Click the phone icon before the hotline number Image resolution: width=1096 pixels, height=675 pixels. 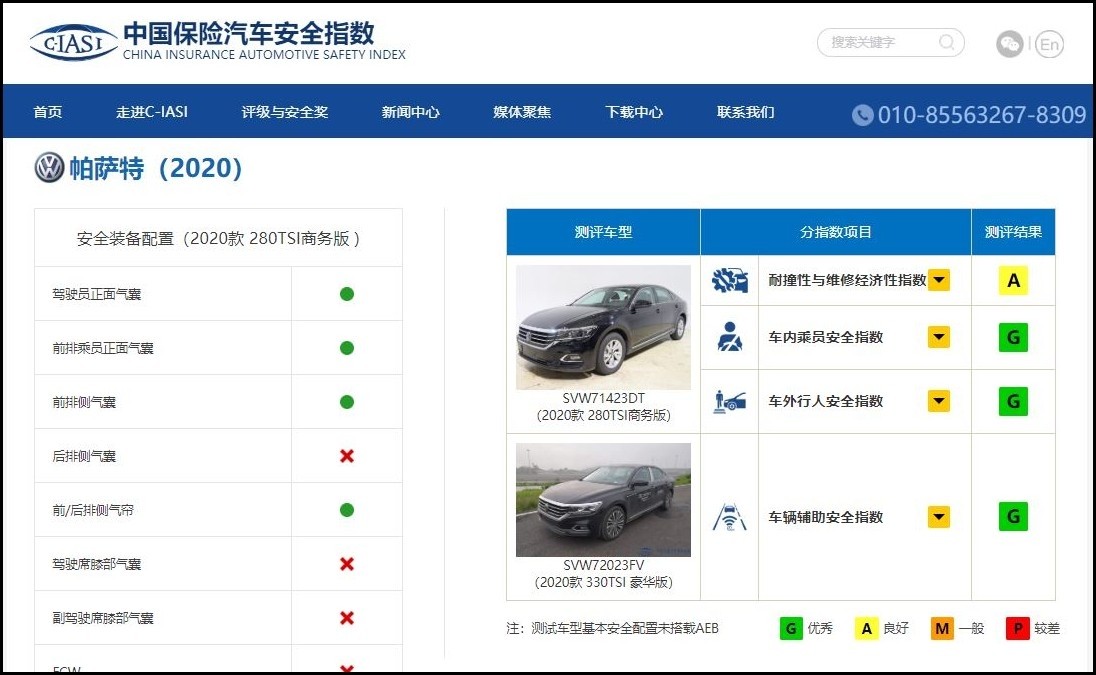[x=862, y=115]
